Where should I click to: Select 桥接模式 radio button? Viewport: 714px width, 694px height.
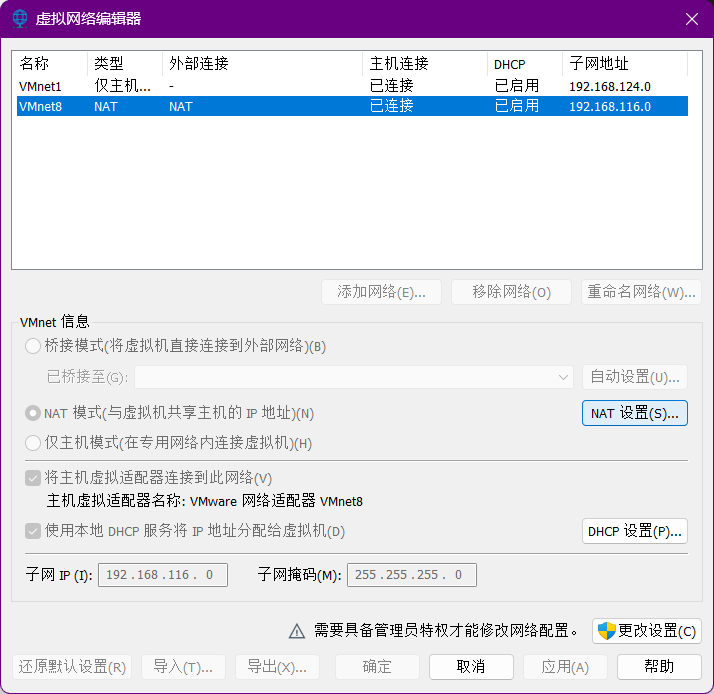[33, 346]
